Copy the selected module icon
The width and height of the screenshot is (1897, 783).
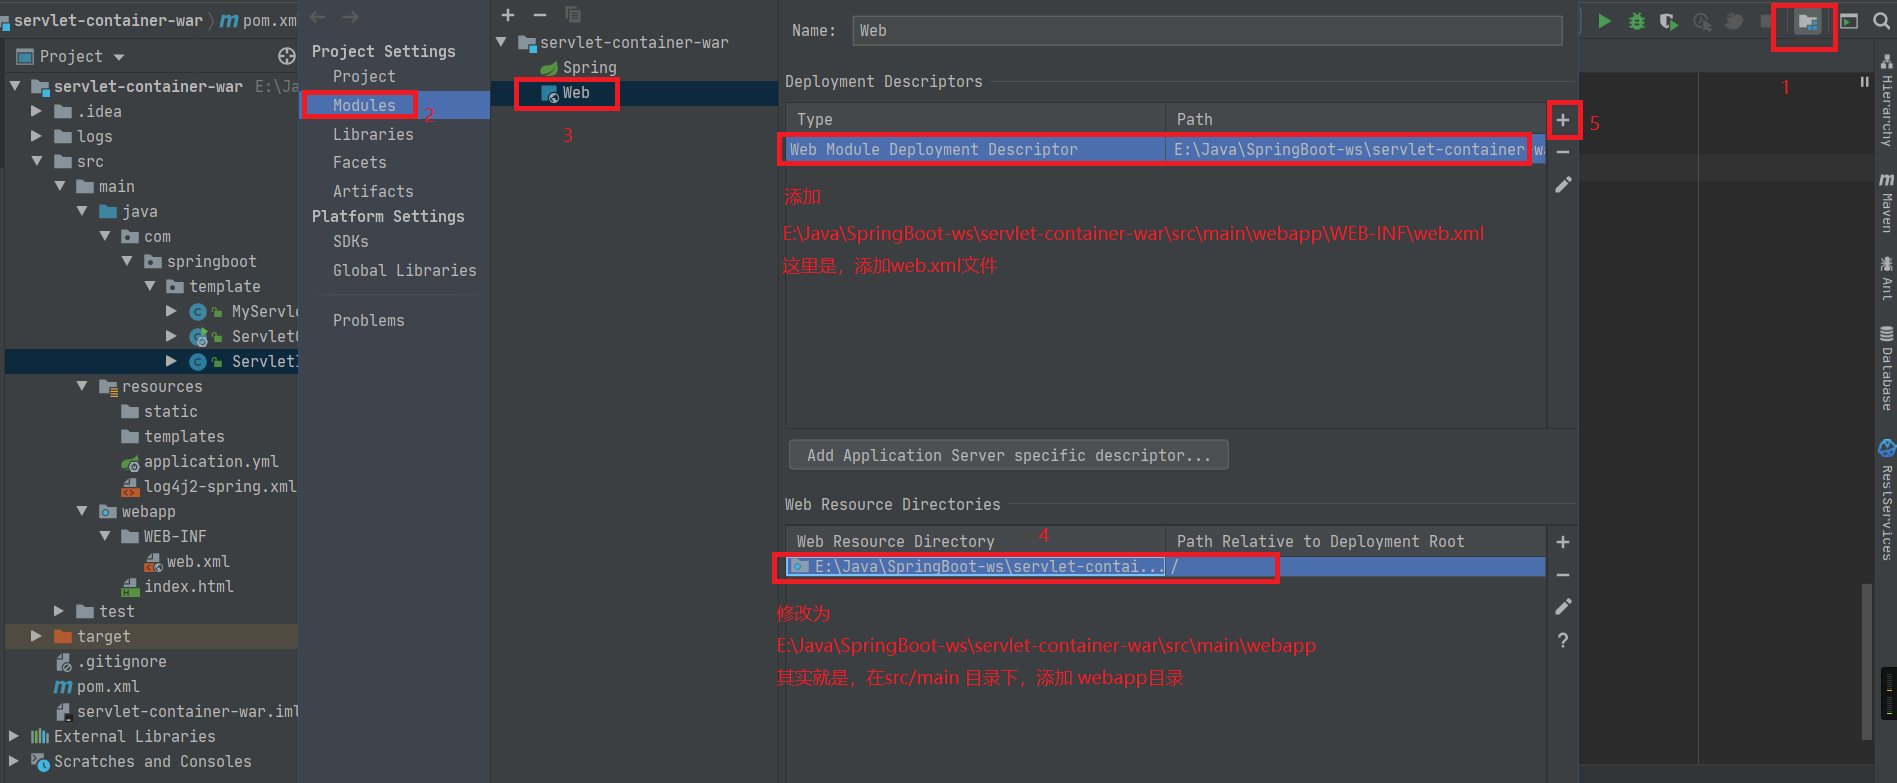click(x=573, y=15)
